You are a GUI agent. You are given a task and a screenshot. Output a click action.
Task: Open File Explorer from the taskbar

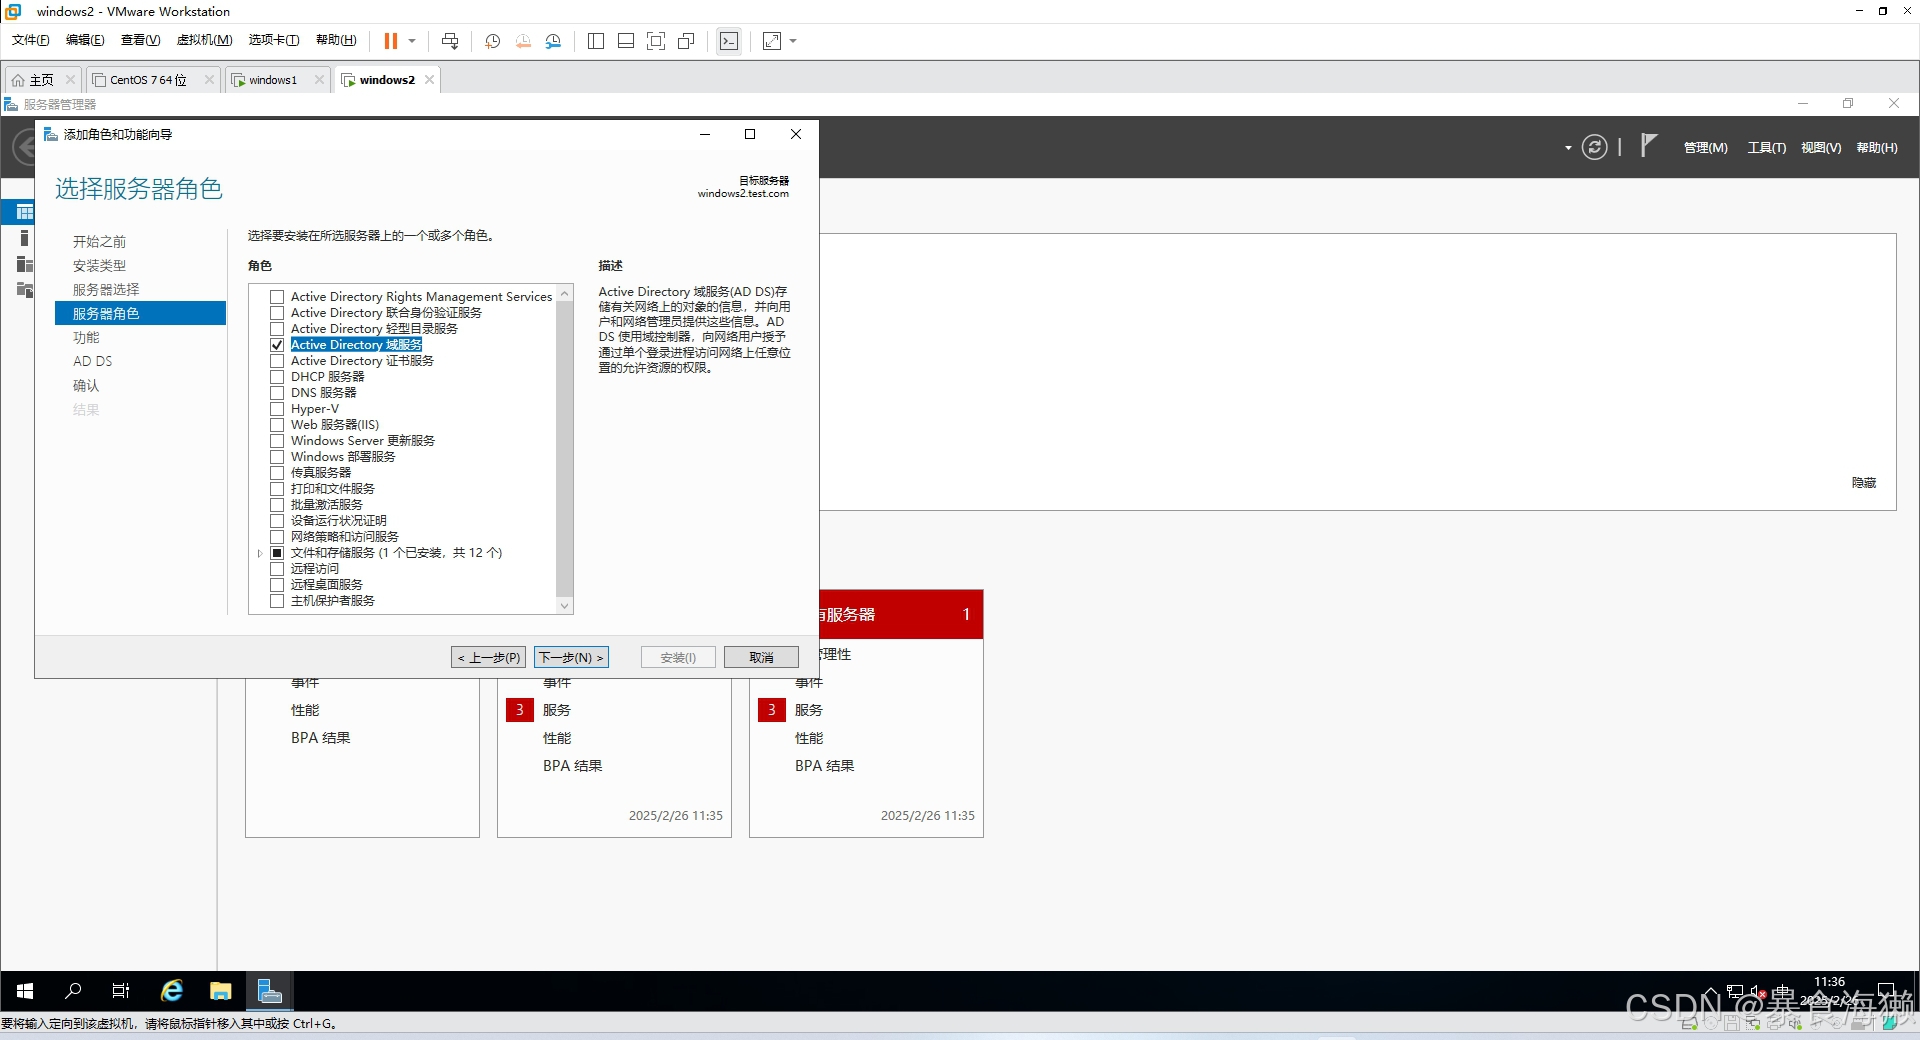221,991
